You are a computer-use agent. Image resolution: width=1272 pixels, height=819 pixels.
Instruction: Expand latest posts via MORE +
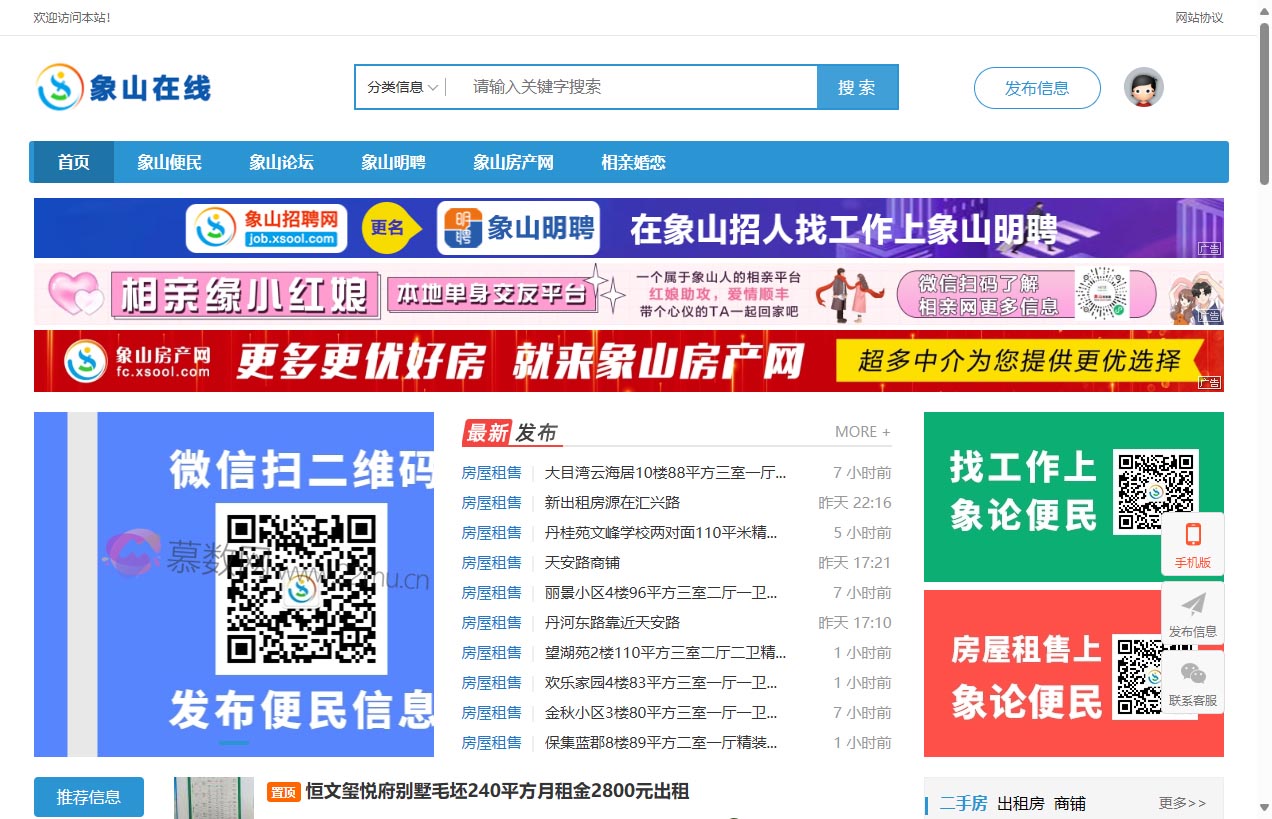click(x=862, y=432)
